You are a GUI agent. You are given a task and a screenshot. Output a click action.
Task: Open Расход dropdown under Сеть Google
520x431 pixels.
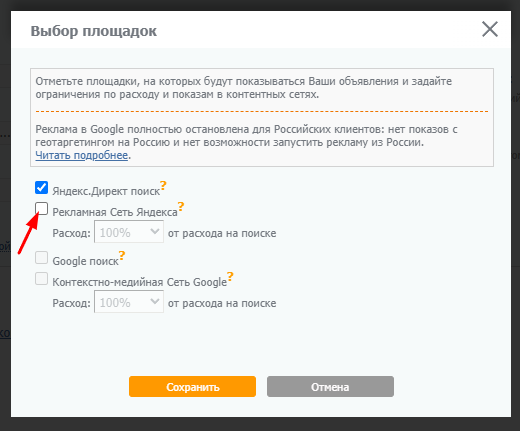pyautogui.click(x=129, y=302)
